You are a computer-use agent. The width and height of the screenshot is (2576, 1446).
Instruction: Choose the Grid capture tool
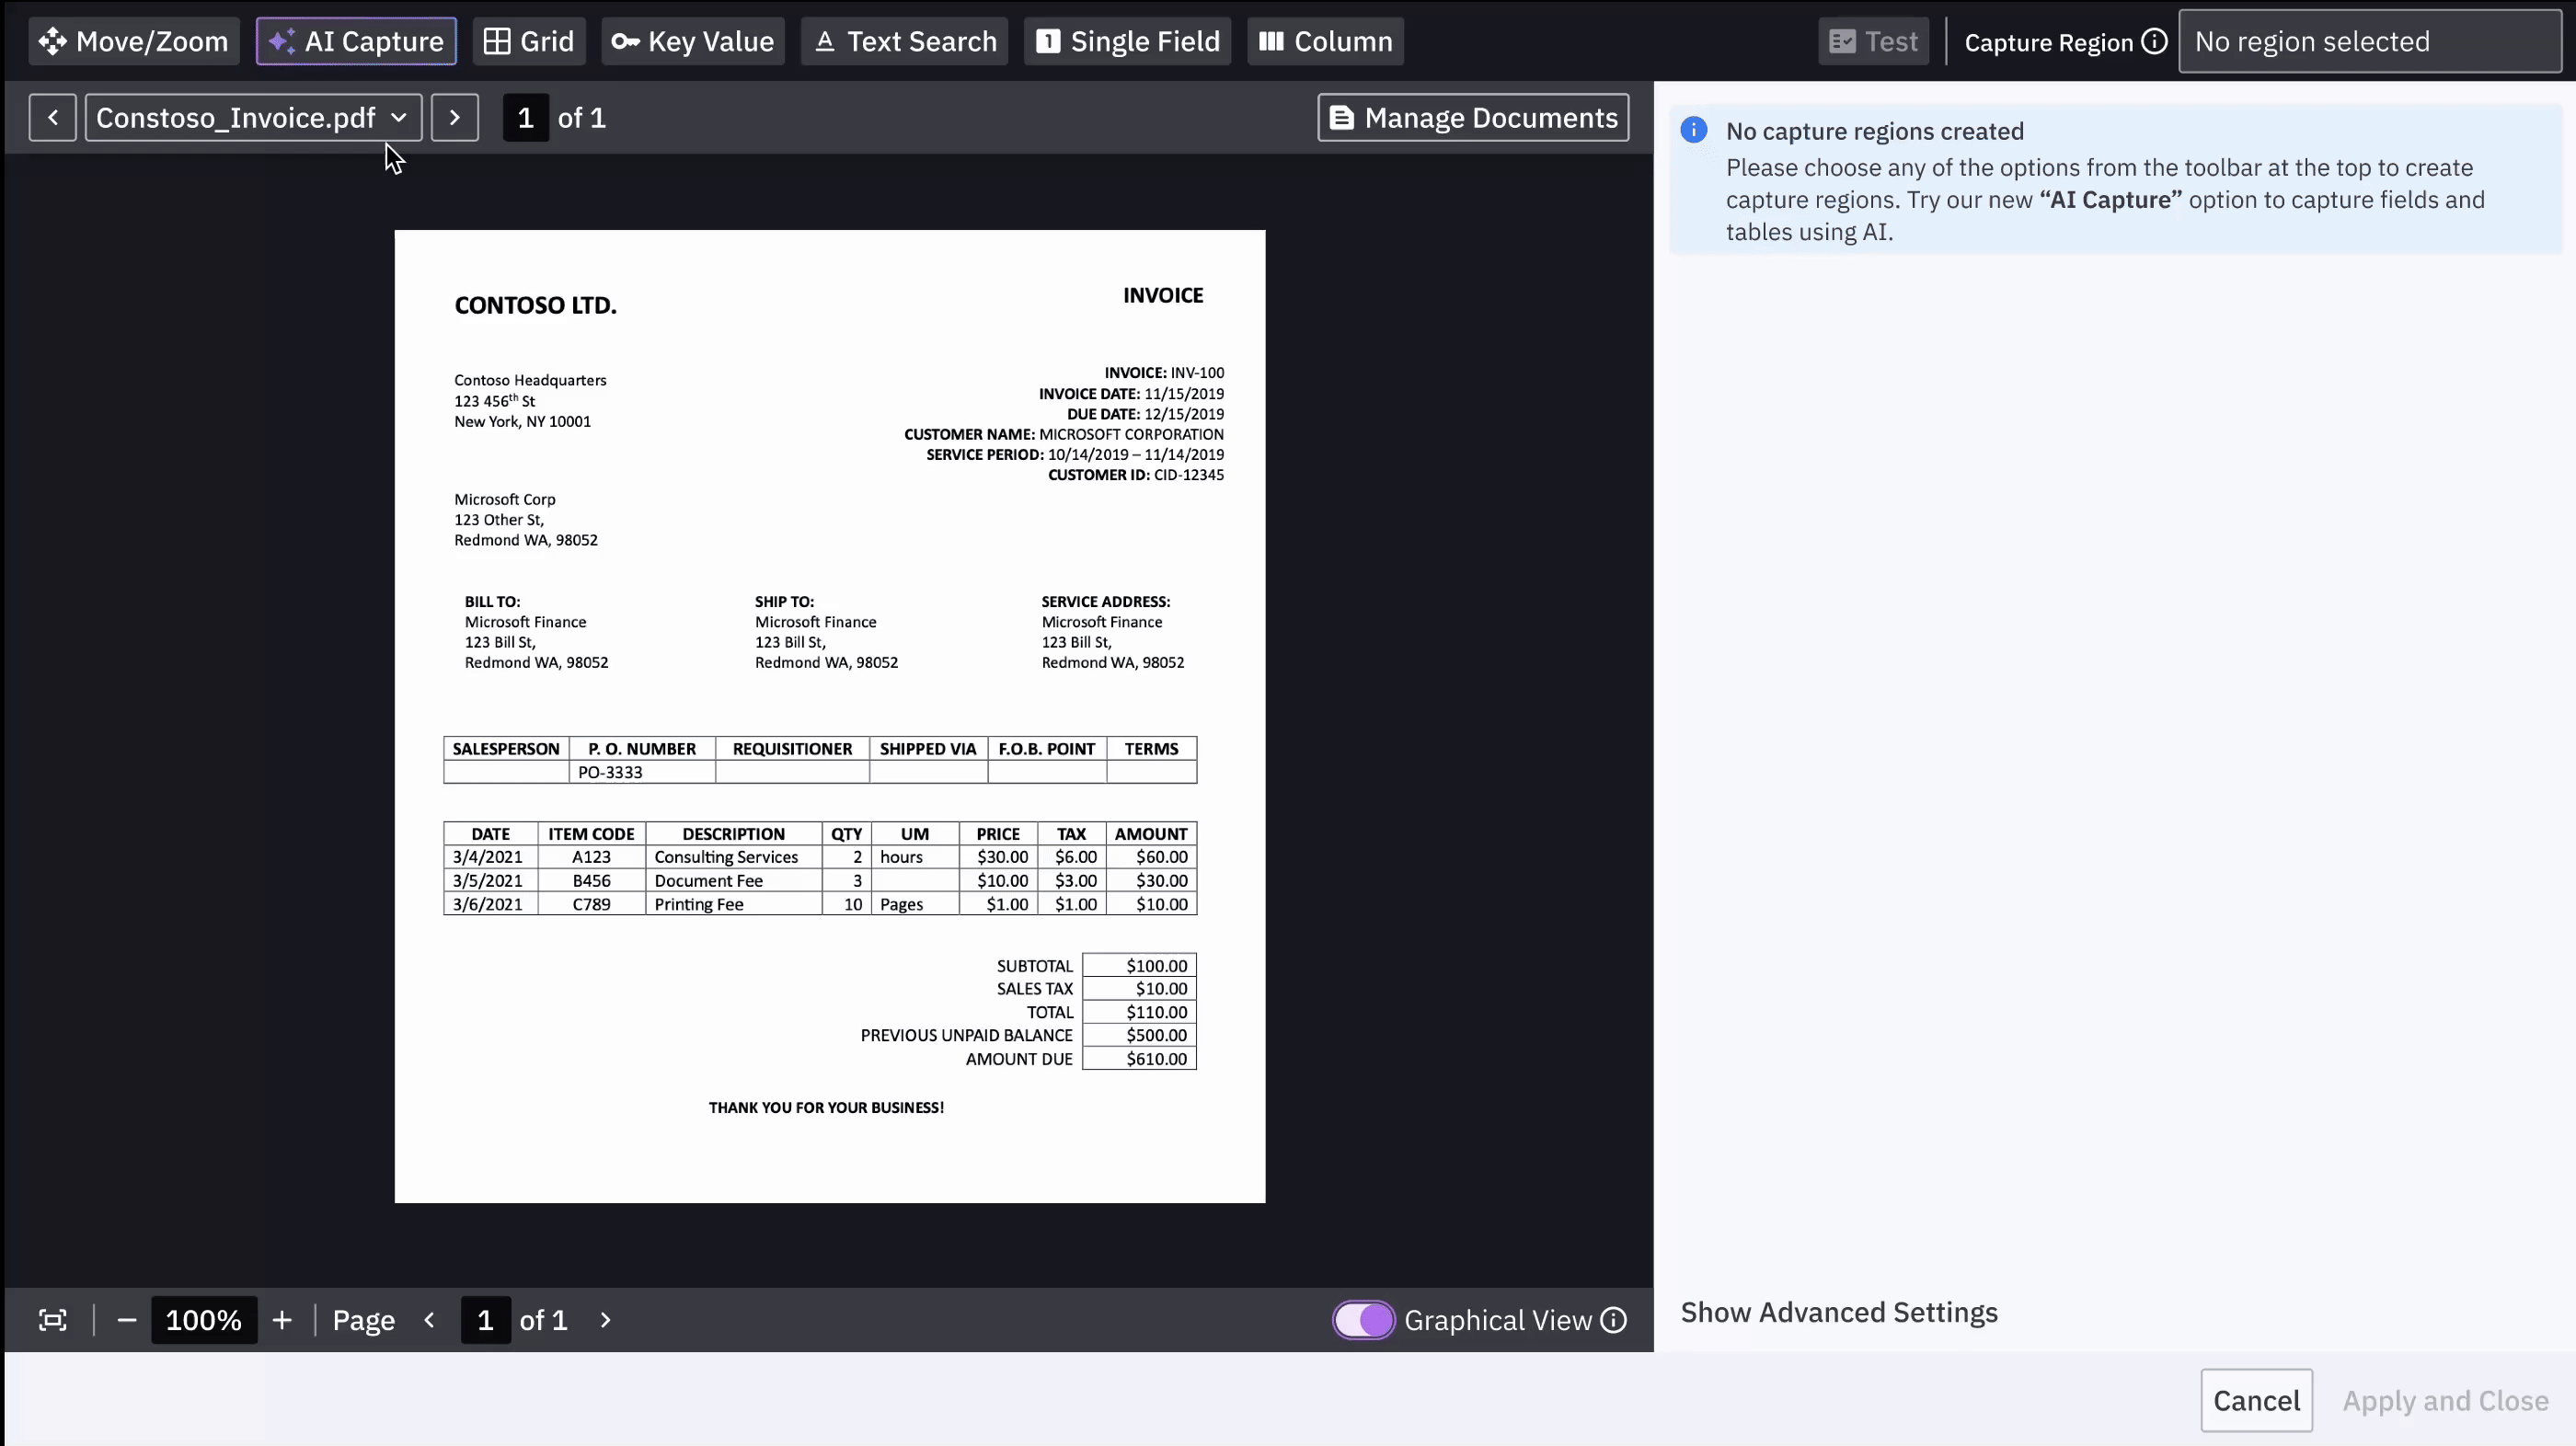click(529, 41)
